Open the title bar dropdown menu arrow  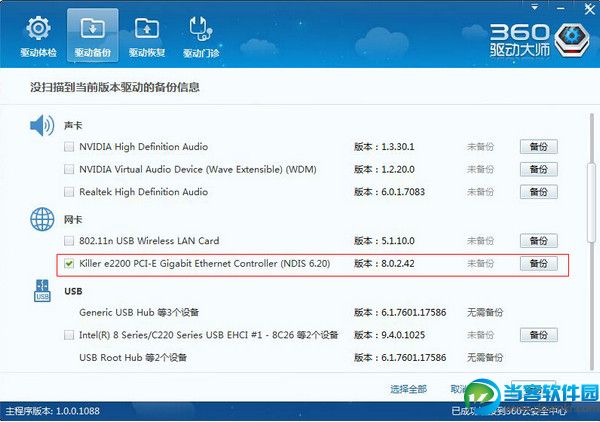coord(535,7)
